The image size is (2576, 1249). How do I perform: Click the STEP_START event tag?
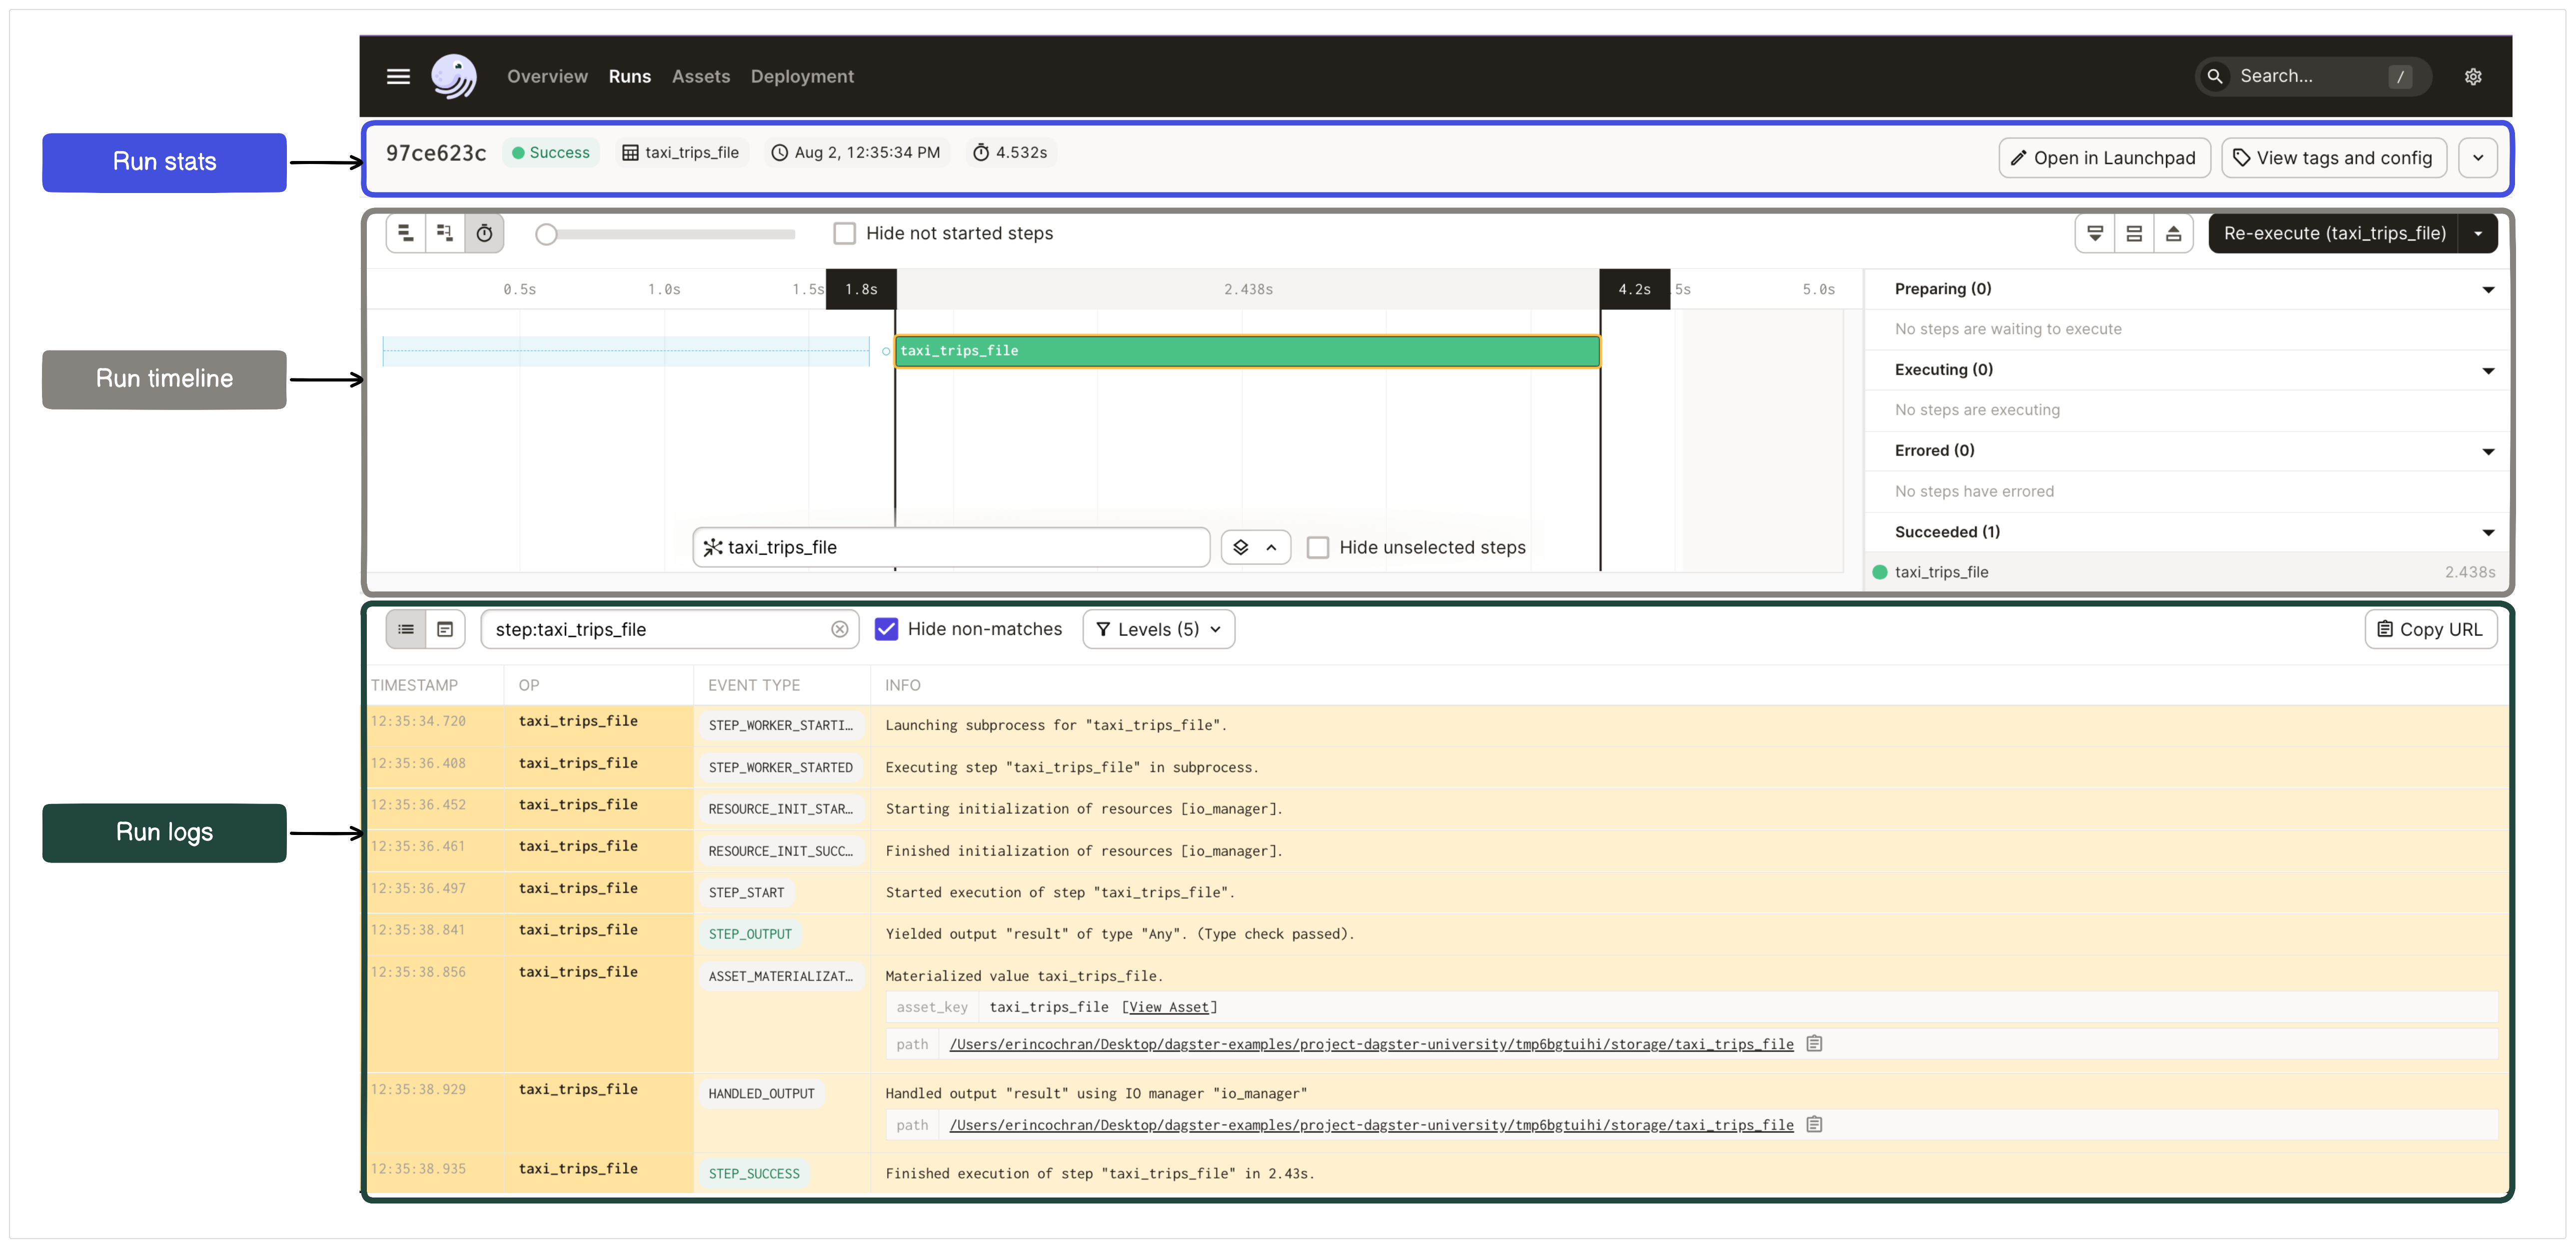[x=746, y=892]
